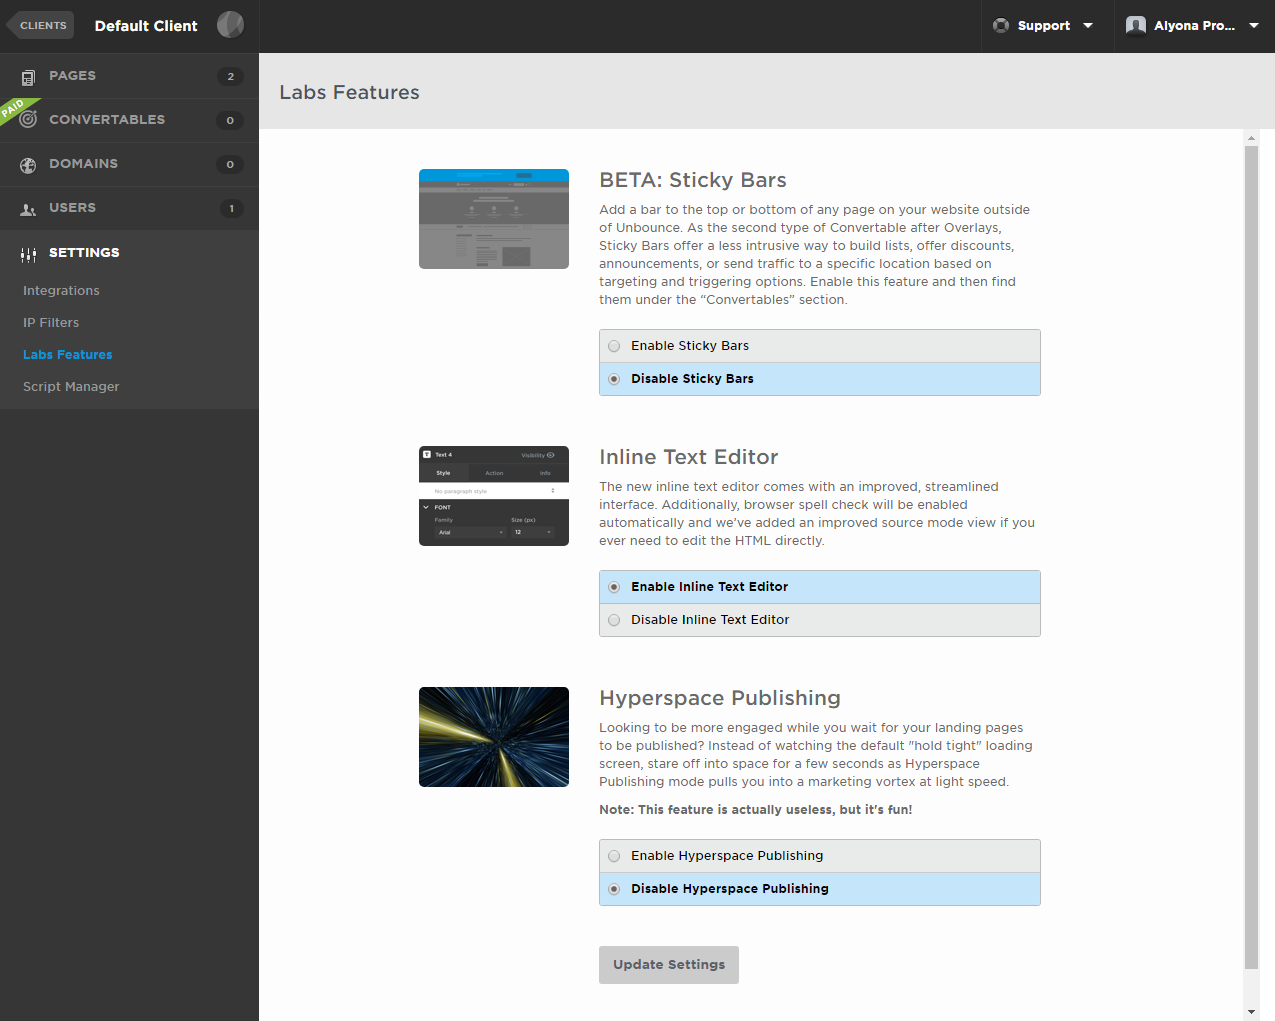Click the Settings sliders icon
1275x1021 pixels.
28,254
